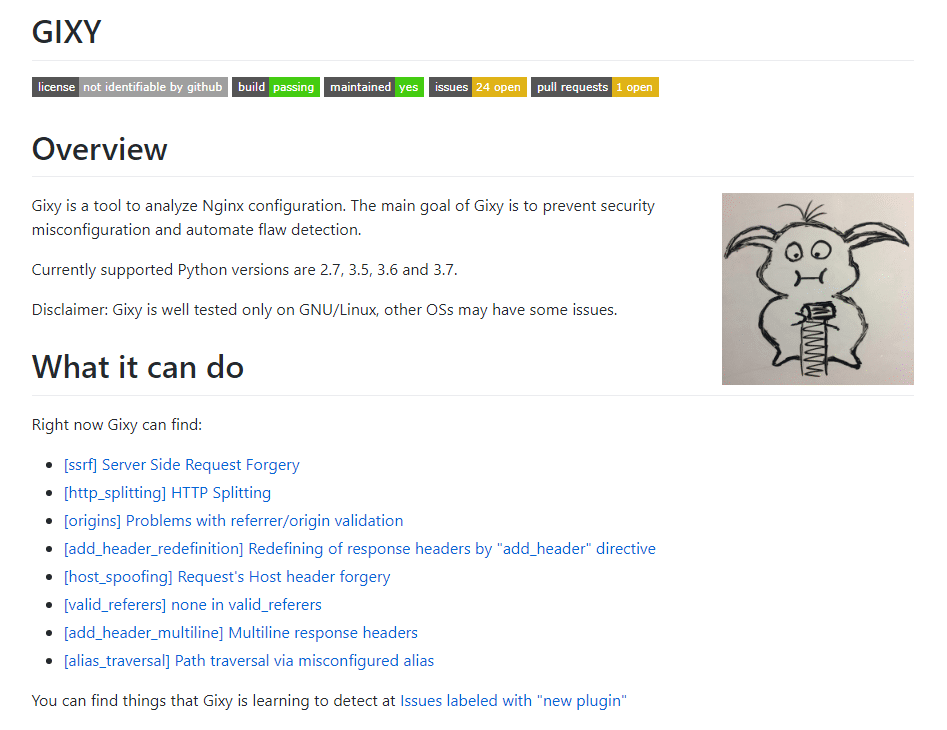Open the [alias_traversal] Path traversal link

[x=249, y=661]
